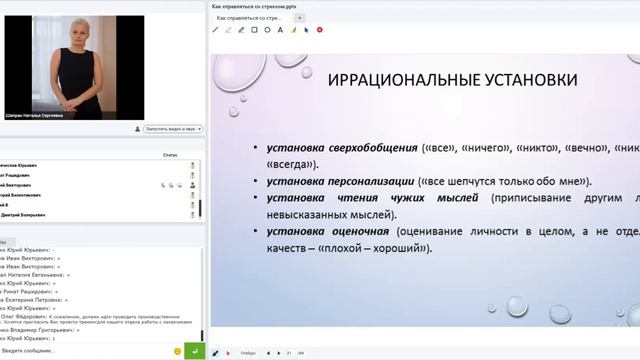This screenshot has width=640, height=360.
Task: Click 'установка сверхобобщения' bullet text
Action: 342,148
